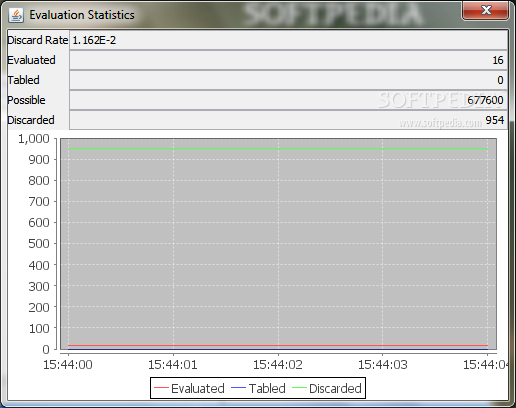516x408 pixels.
Task: Click the 15:44:01 time axis label
Action: click(173, 365)
